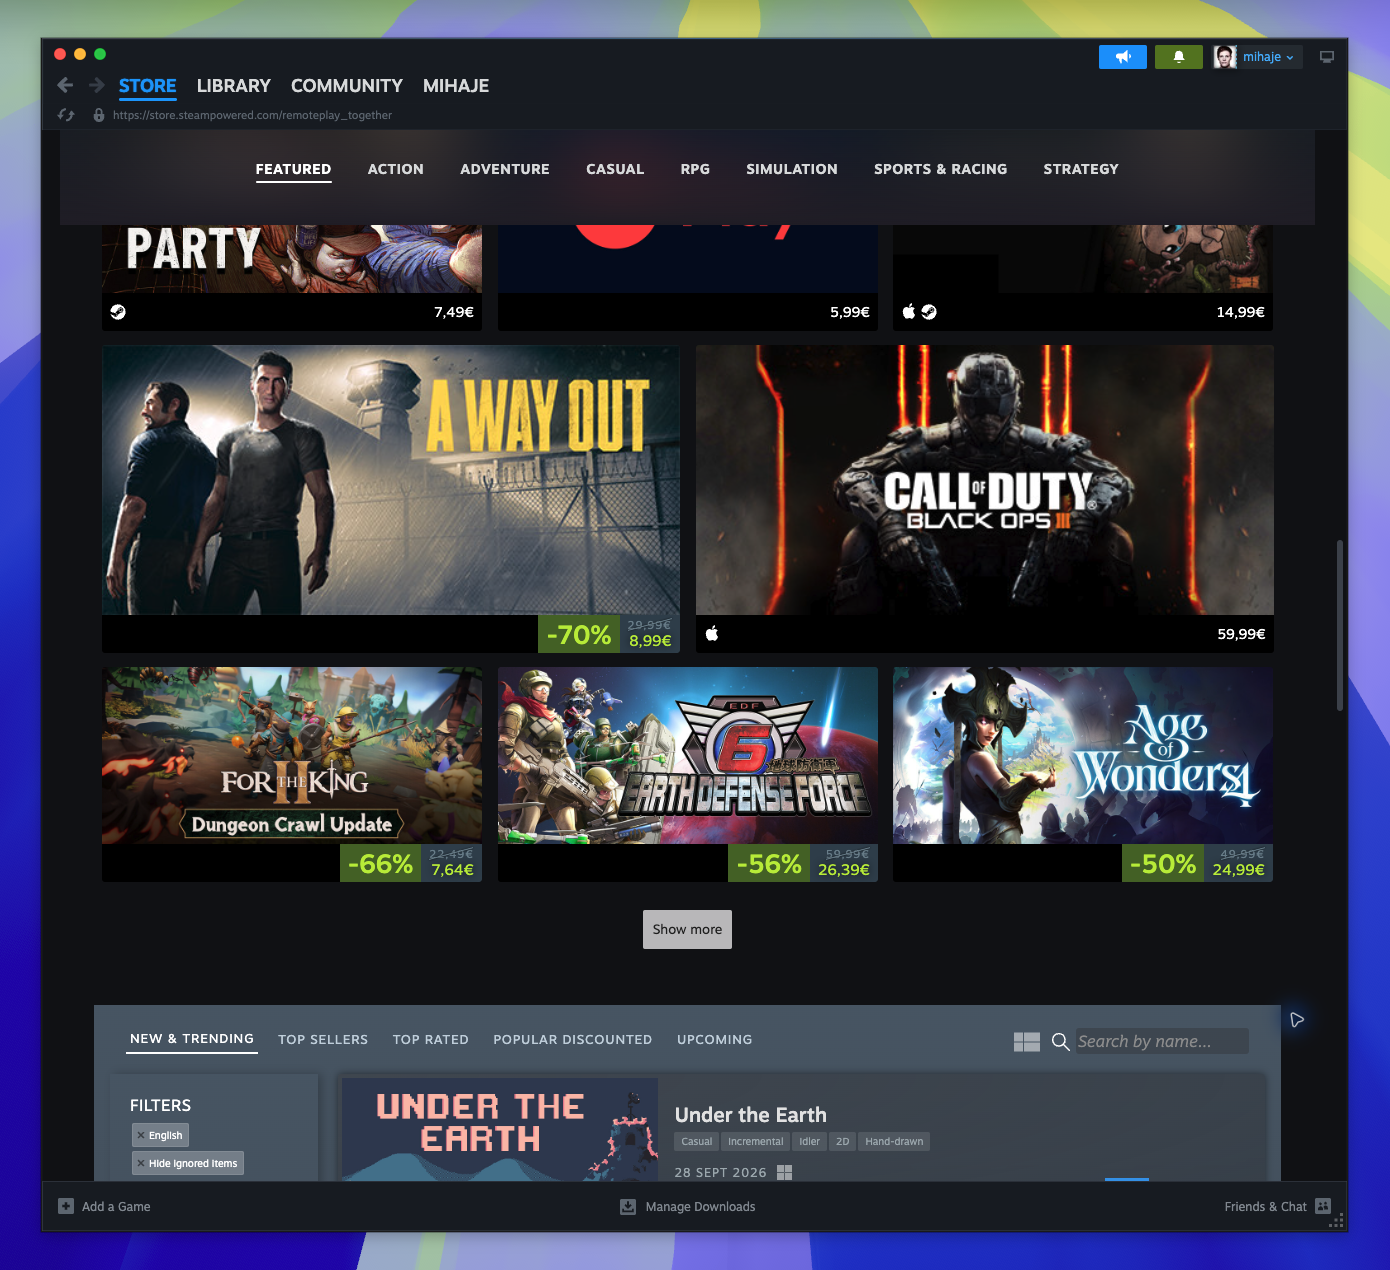Reload the store page
The width and height of the screenshot is (1390, 1270).
[66, 115]
